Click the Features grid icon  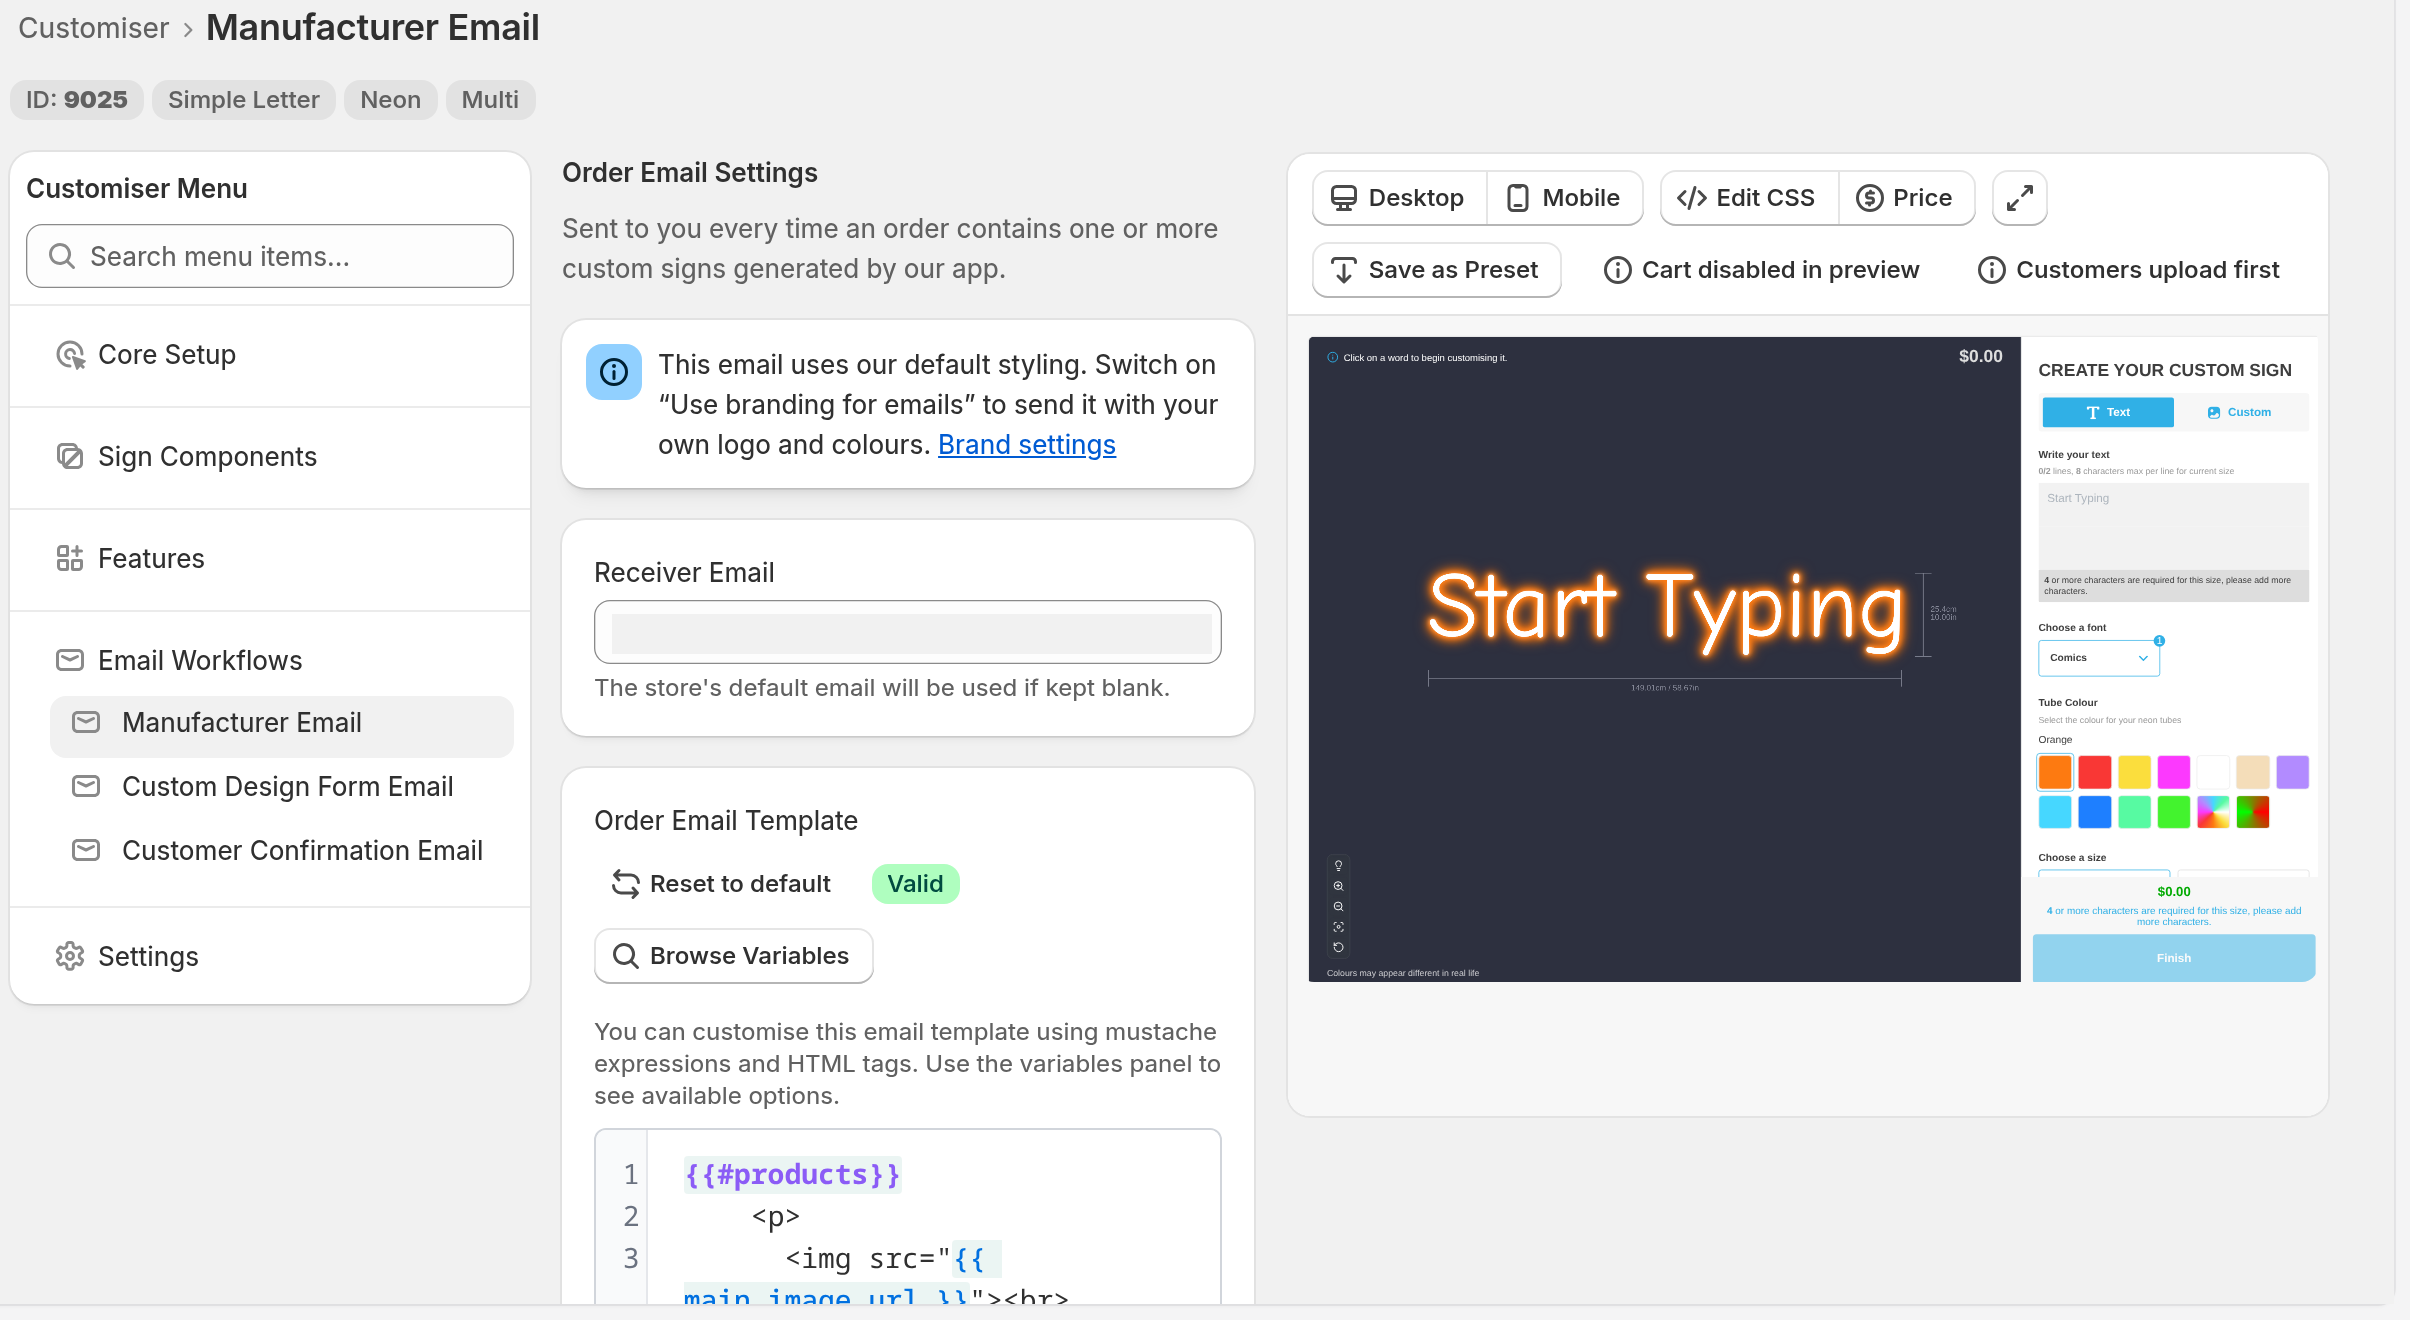tap(70, 559)
